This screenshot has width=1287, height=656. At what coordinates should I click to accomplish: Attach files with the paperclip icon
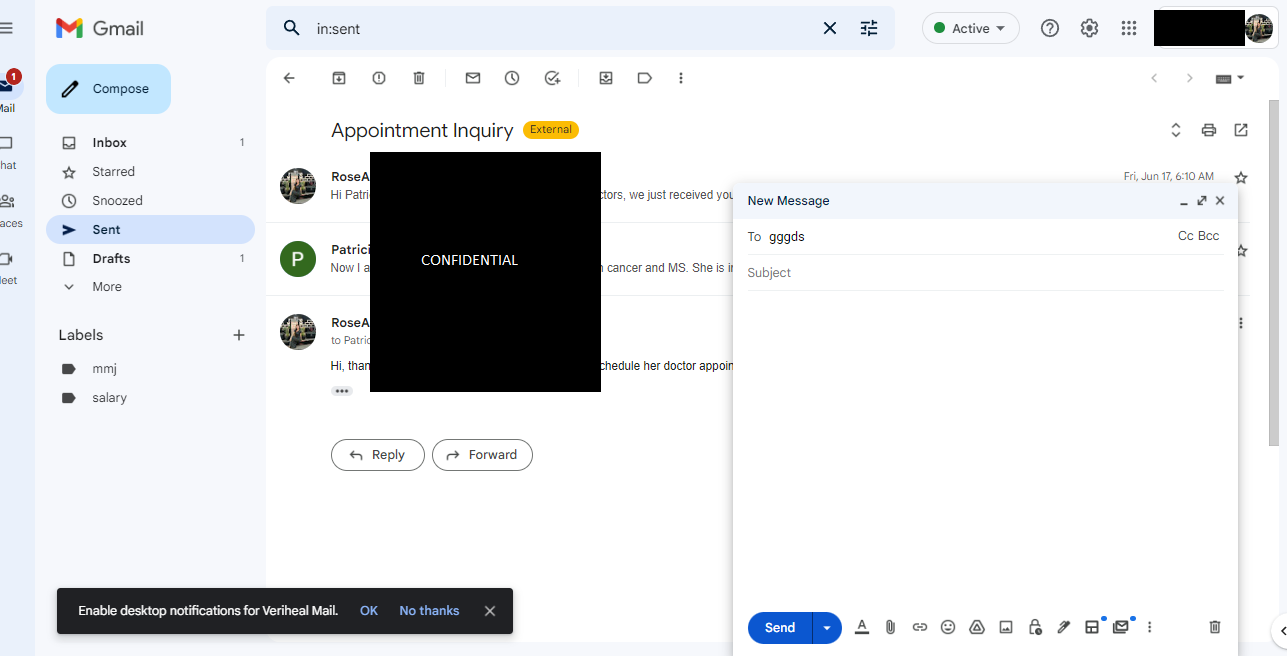tap(890, 627)
